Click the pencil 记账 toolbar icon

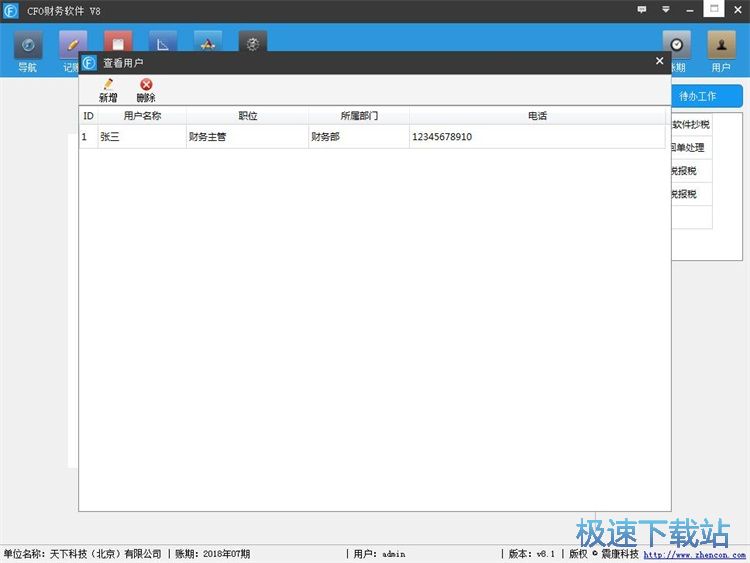[x=73, y=45]
